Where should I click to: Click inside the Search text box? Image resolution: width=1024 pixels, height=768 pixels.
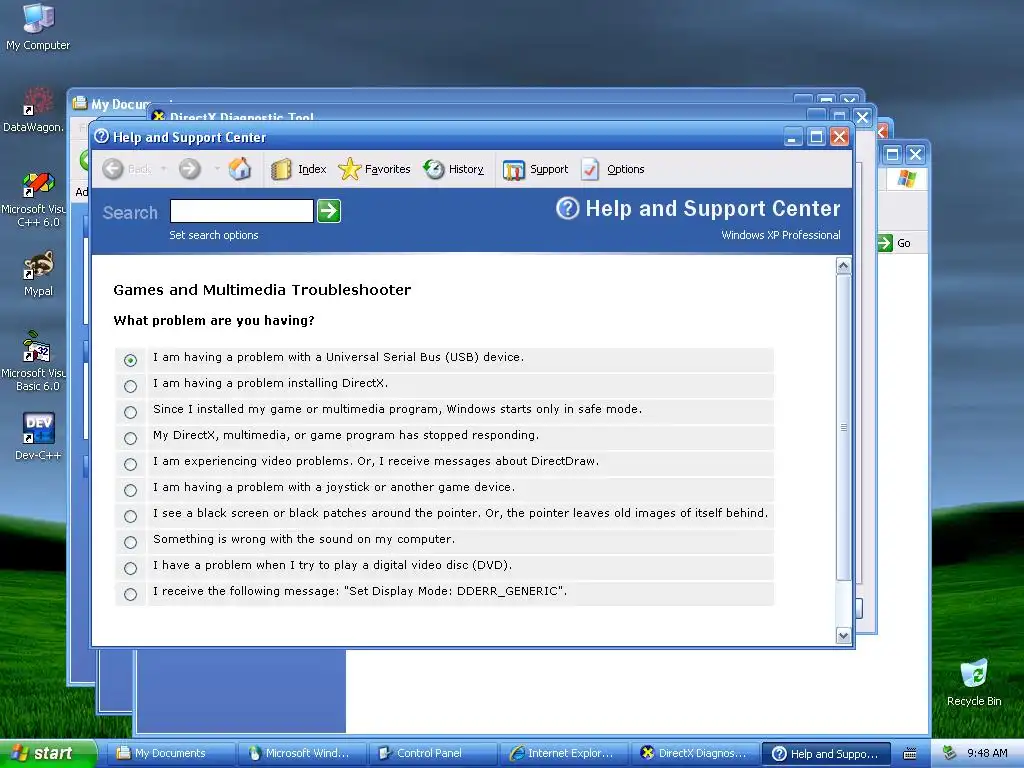point(242,211)
